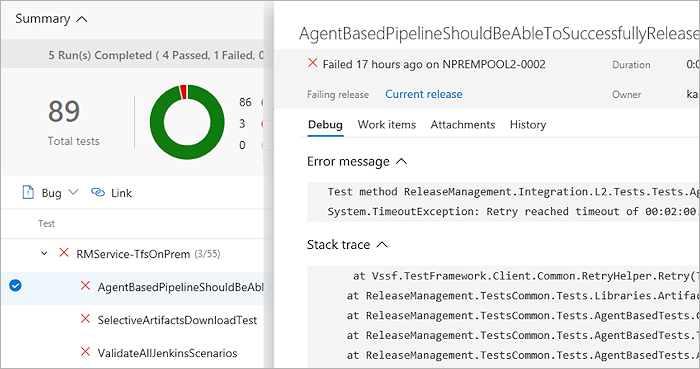700x369 pixels.
Task: Collapse the Summary section
Action: tap(82, 19)
